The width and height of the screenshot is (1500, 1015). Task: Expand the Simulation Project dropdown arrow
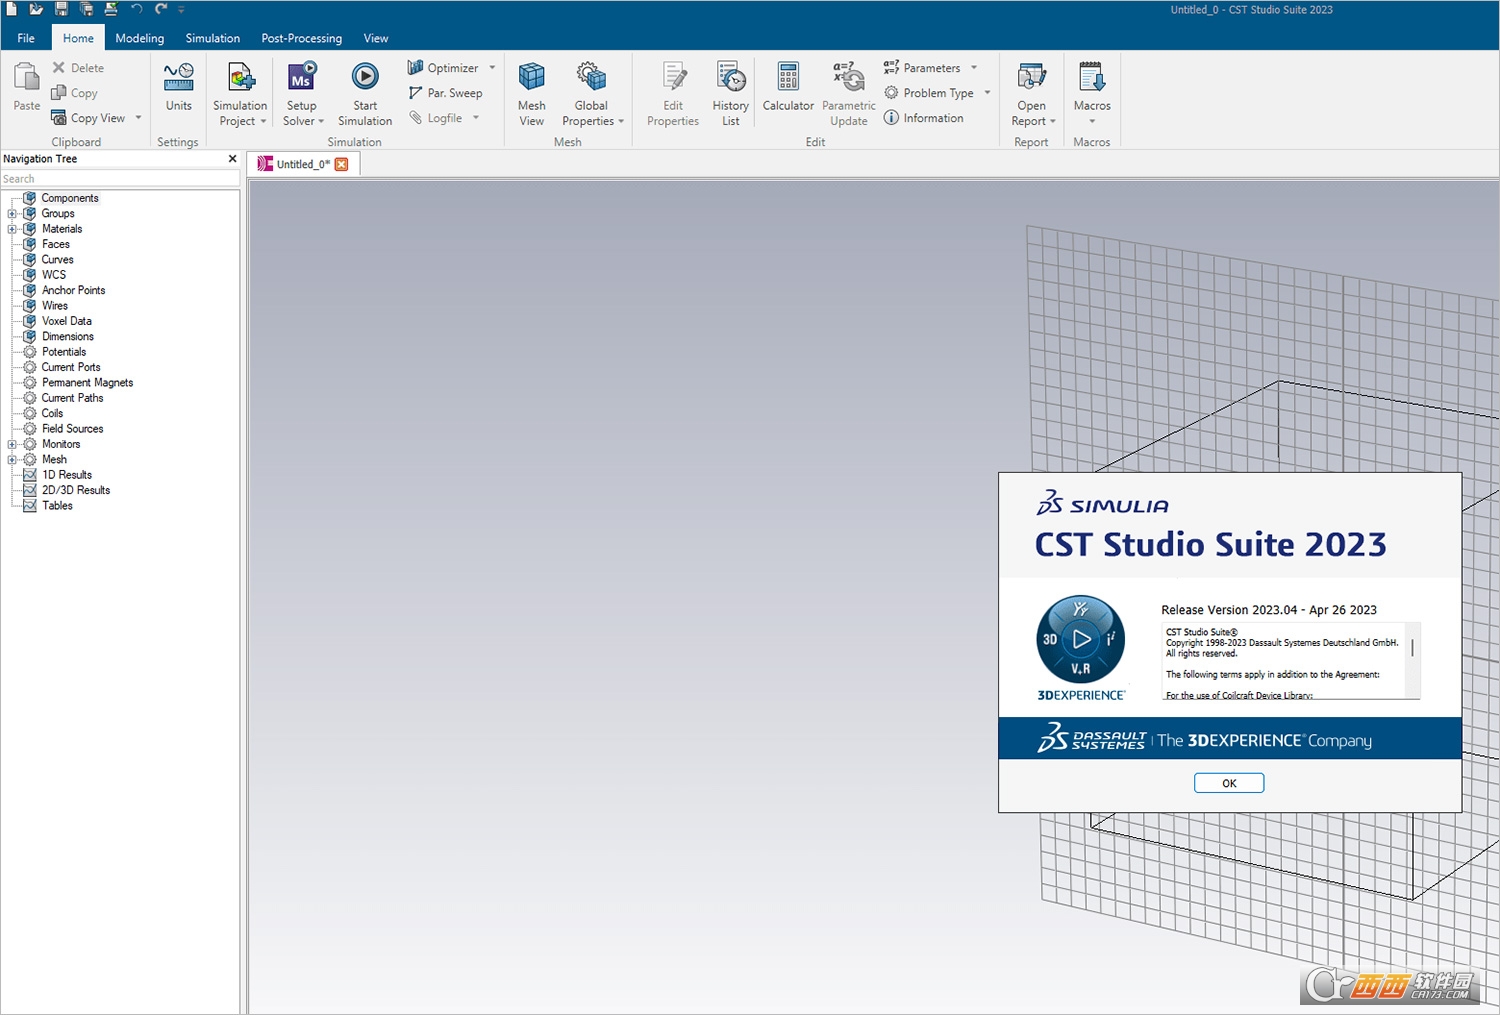point(263,122)
